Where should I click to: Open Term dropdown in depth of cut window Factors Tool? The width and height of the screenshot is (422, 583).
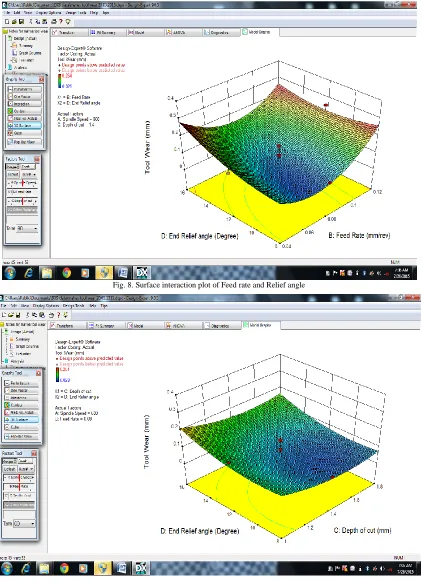point(25,523)
